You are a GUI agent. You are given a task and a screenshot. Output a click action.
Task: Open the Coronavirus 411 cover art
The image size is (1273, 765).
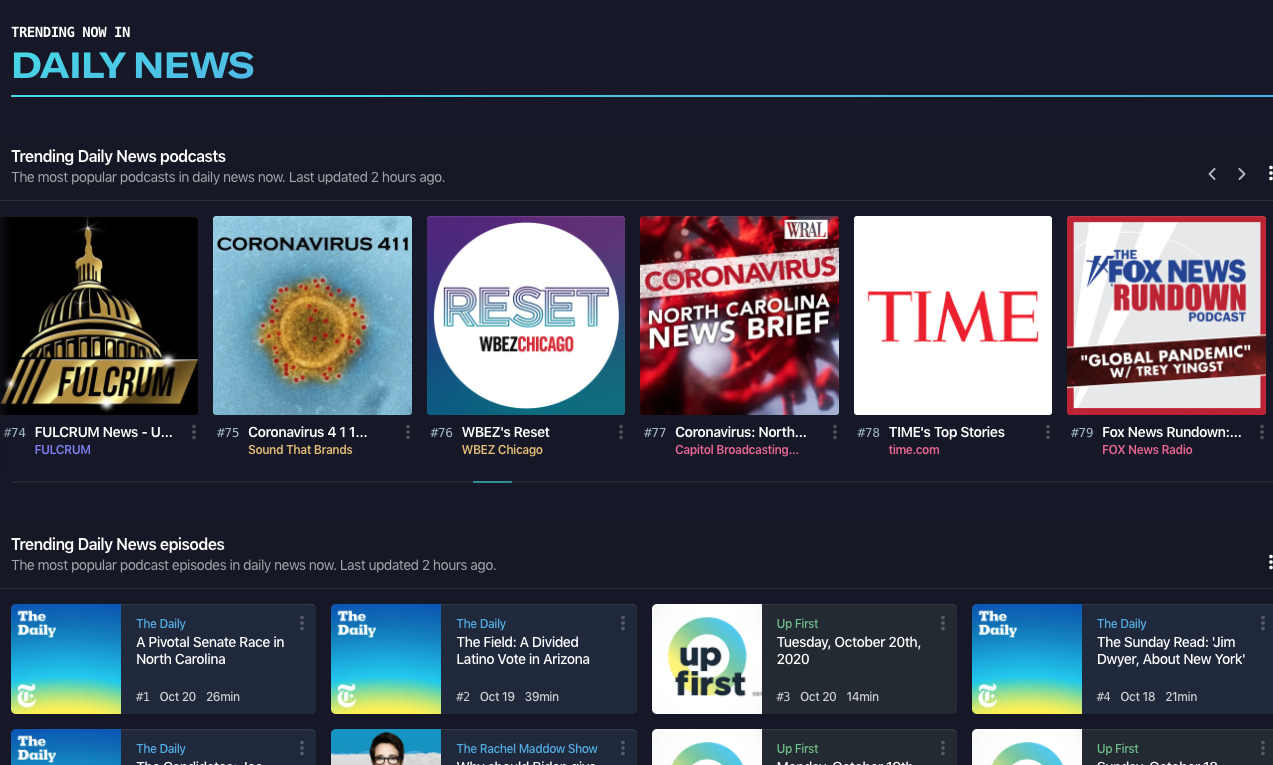point(312,315)
